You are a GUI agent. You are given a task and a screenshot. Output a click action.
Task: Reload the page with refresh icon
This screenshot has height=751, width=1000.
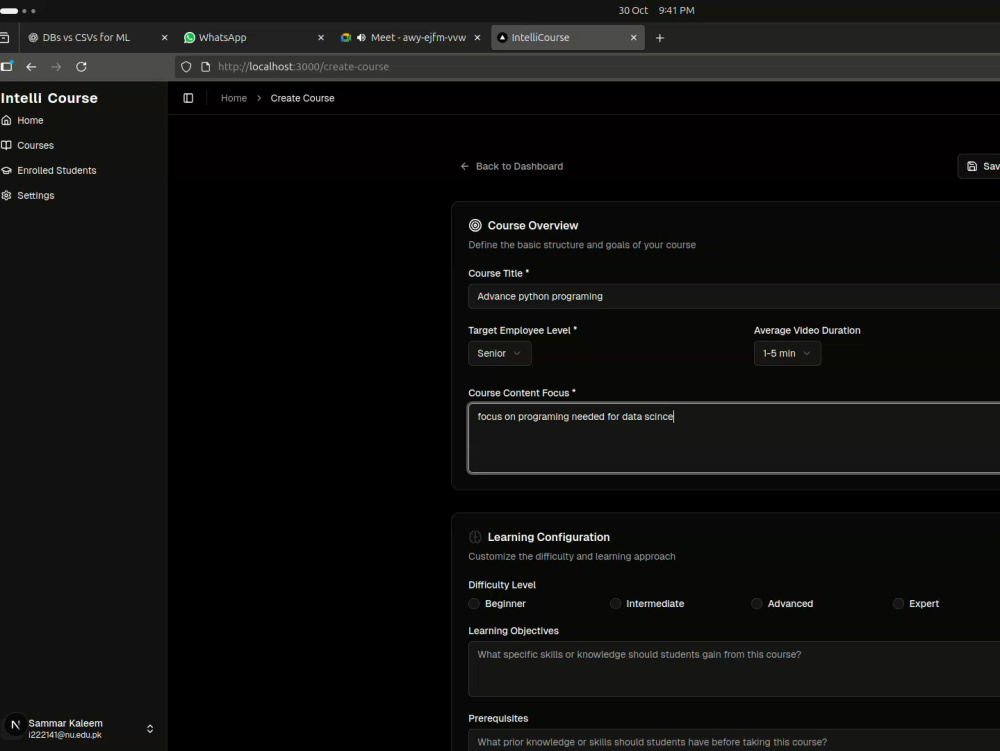pyautogui.click(x=81, y=66)
